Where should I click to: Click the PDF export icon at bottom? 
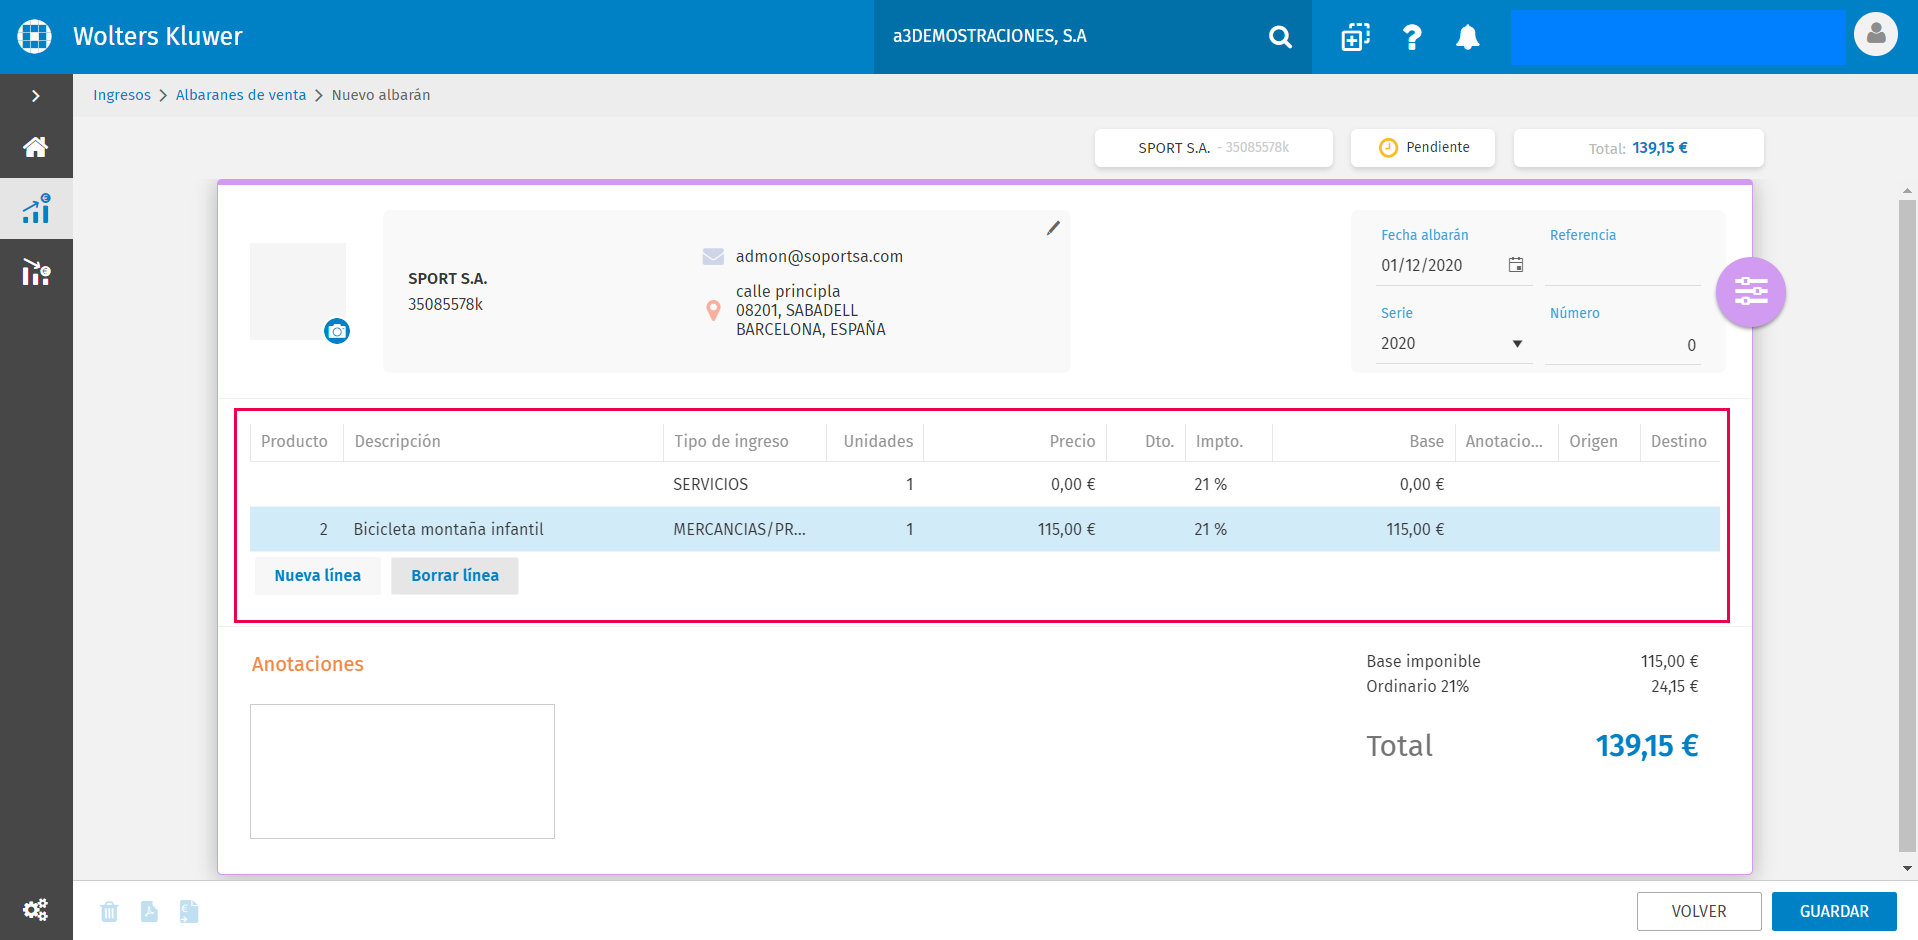pos(149,911)
